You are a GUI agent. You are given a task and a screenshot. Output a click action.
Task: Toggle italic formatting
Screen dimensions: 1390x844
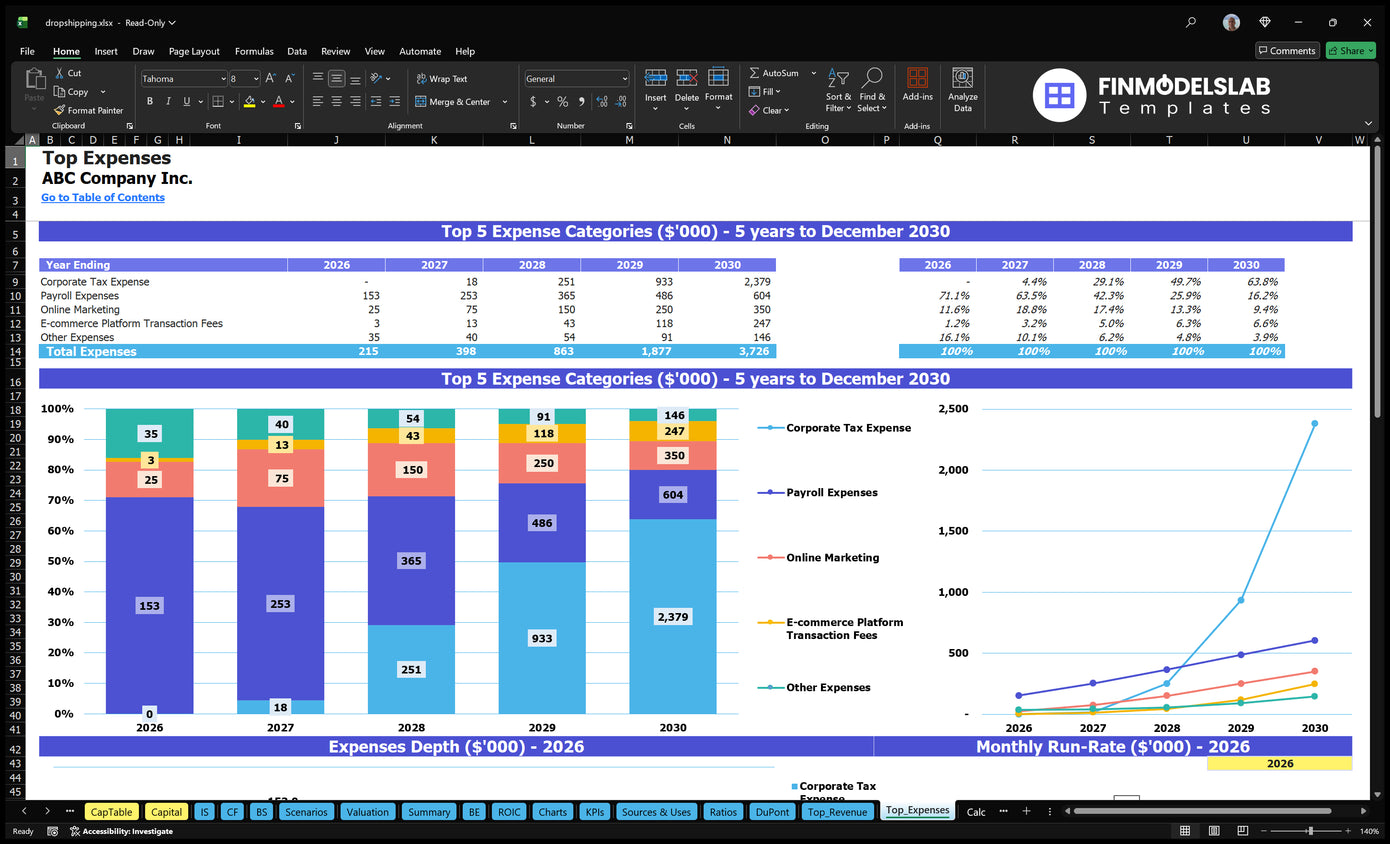click(x=166, y=102)
